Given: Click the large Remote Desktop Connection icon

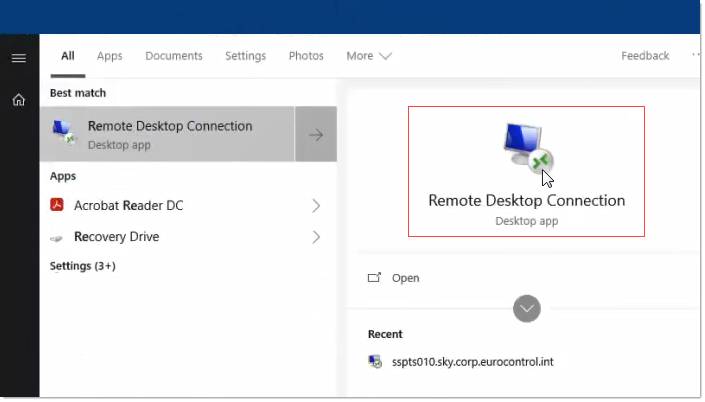Looking at the screenshot, I should (x=526, y=148).
